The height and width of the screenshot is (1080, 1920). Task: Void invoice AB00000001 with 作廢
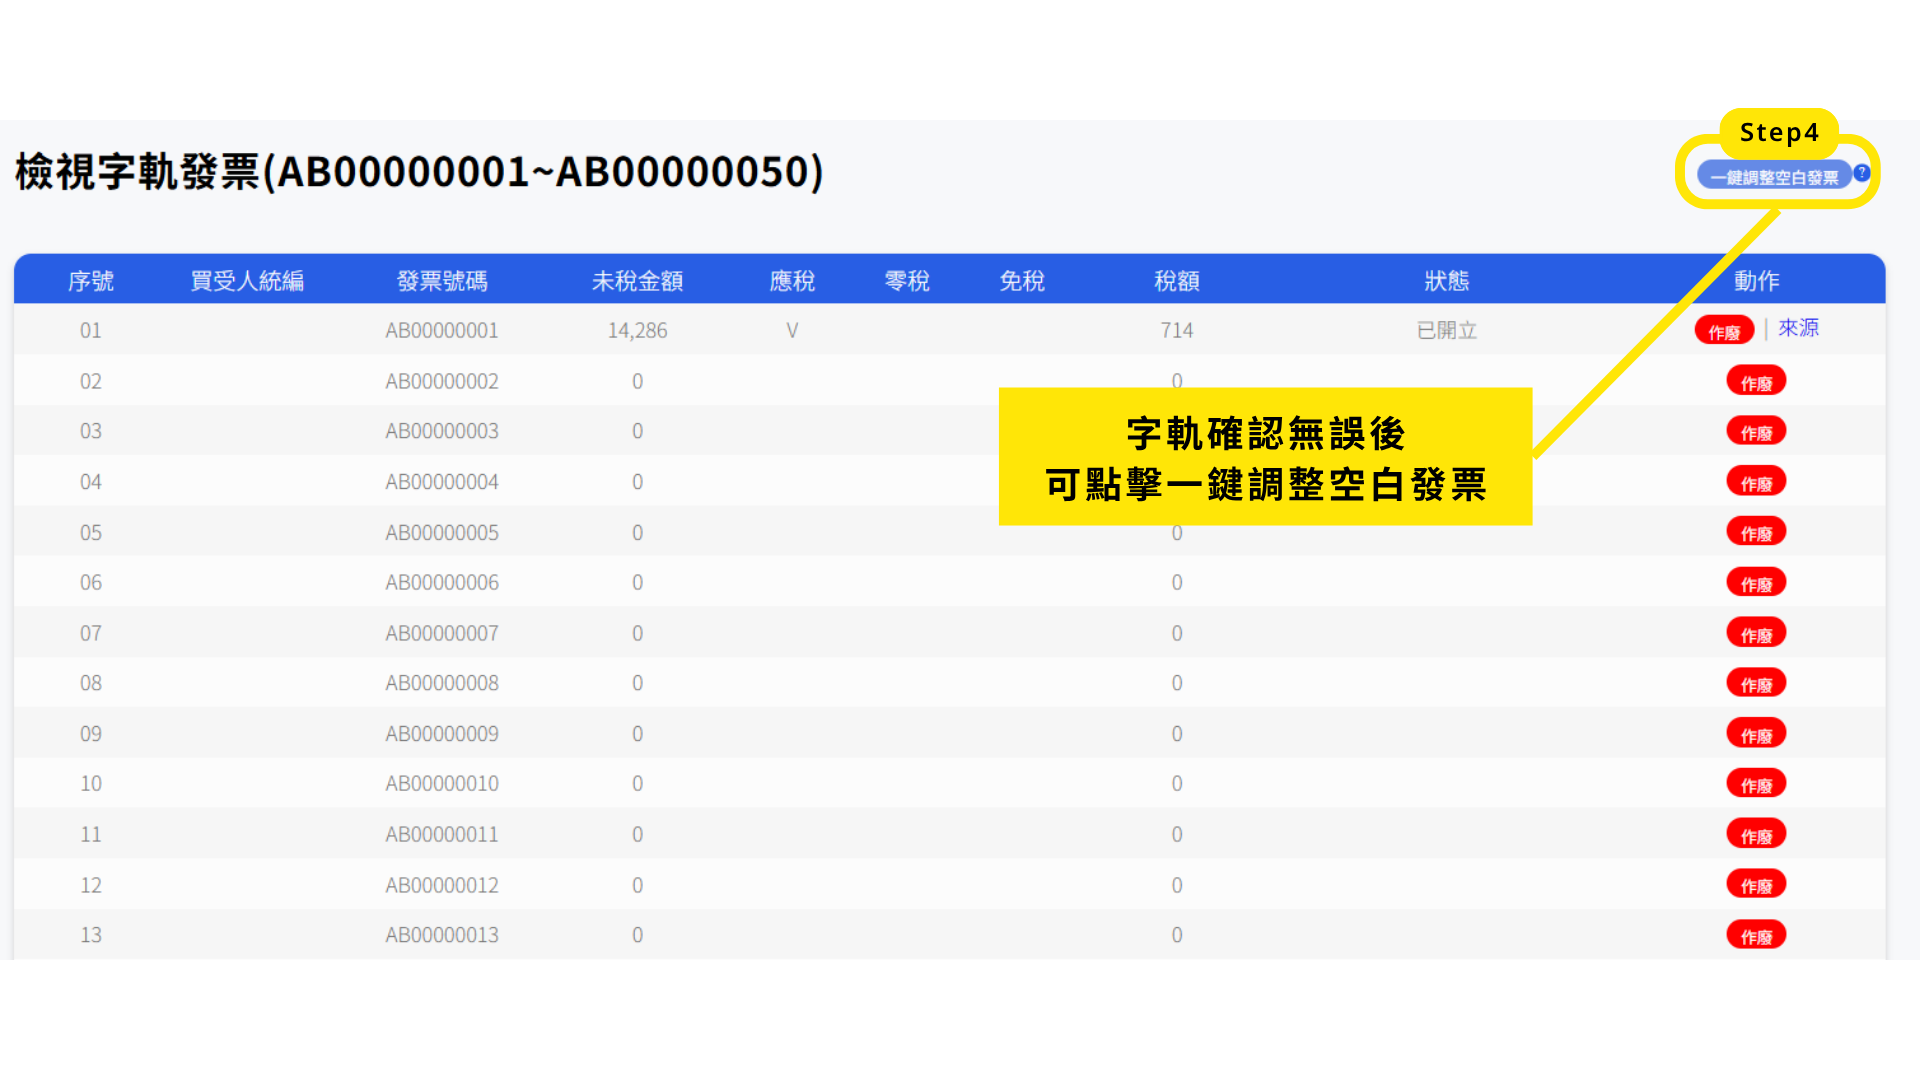click(x=1723, y=331)
